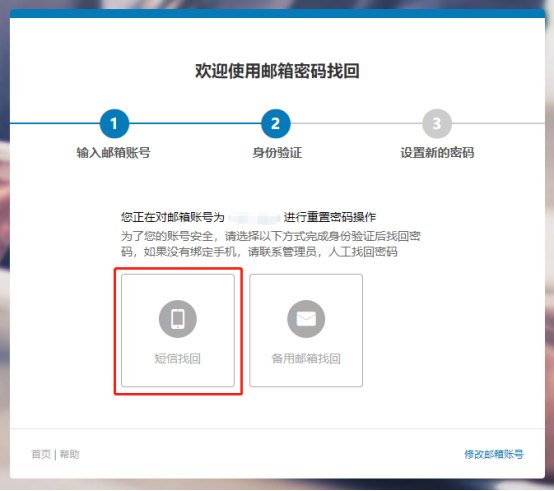Click the 身份验证 step label

(277, 153)
